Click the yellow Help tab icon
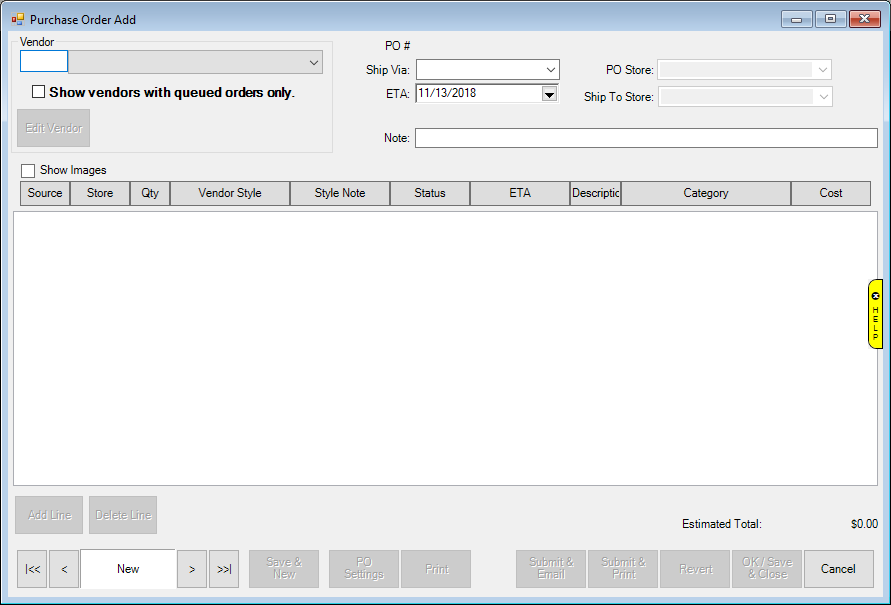 tap(875, 314)
